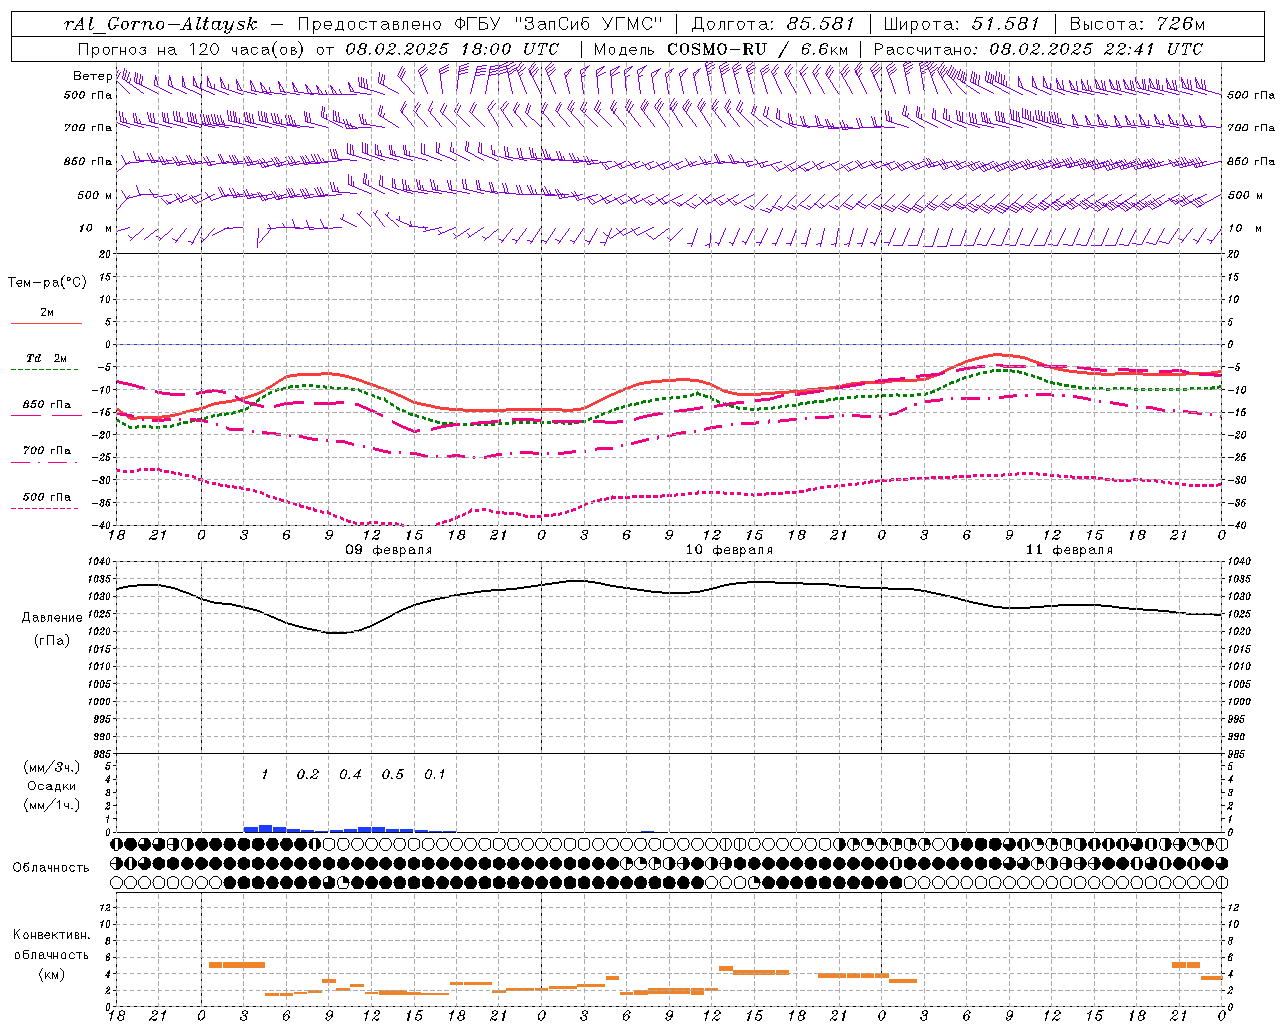The image size is (1280, 1024).
Task: Select the longitude value 85.581
Action: pyautogui.click(x=820, y=24)
